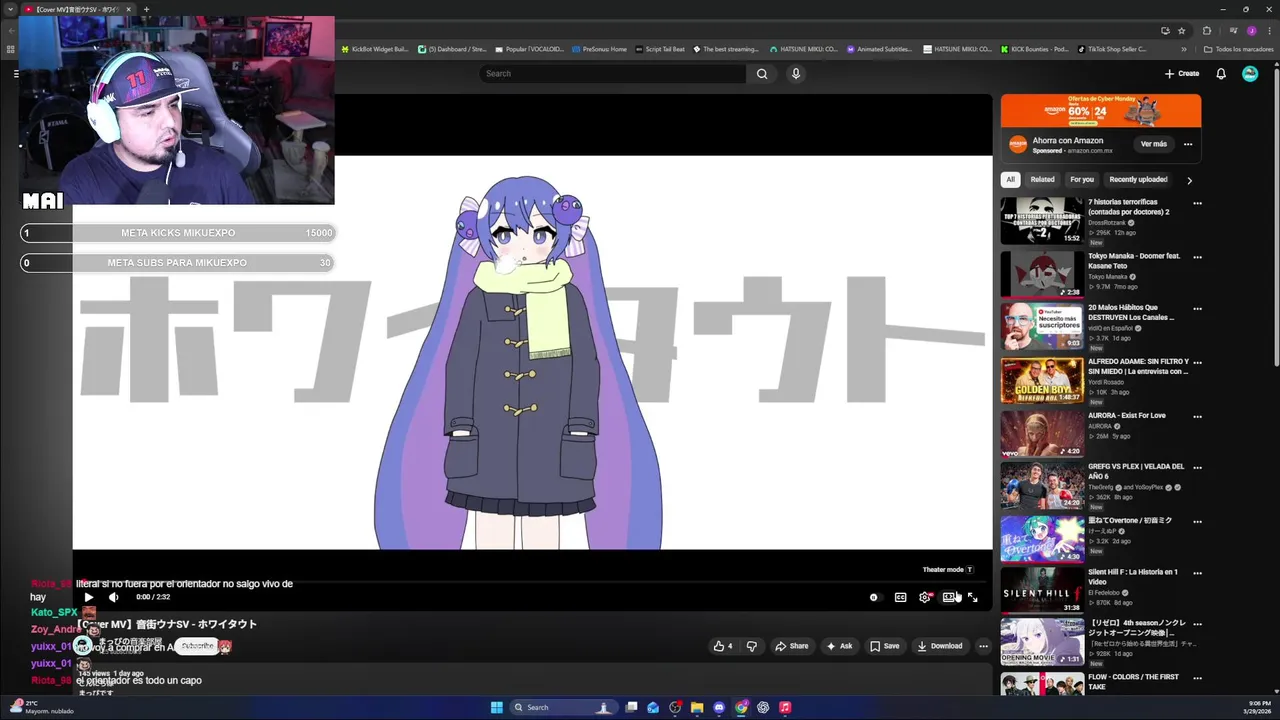The image size is (1280, 720).
Task: Like the video with thumbs-up button
Action: 722,646
